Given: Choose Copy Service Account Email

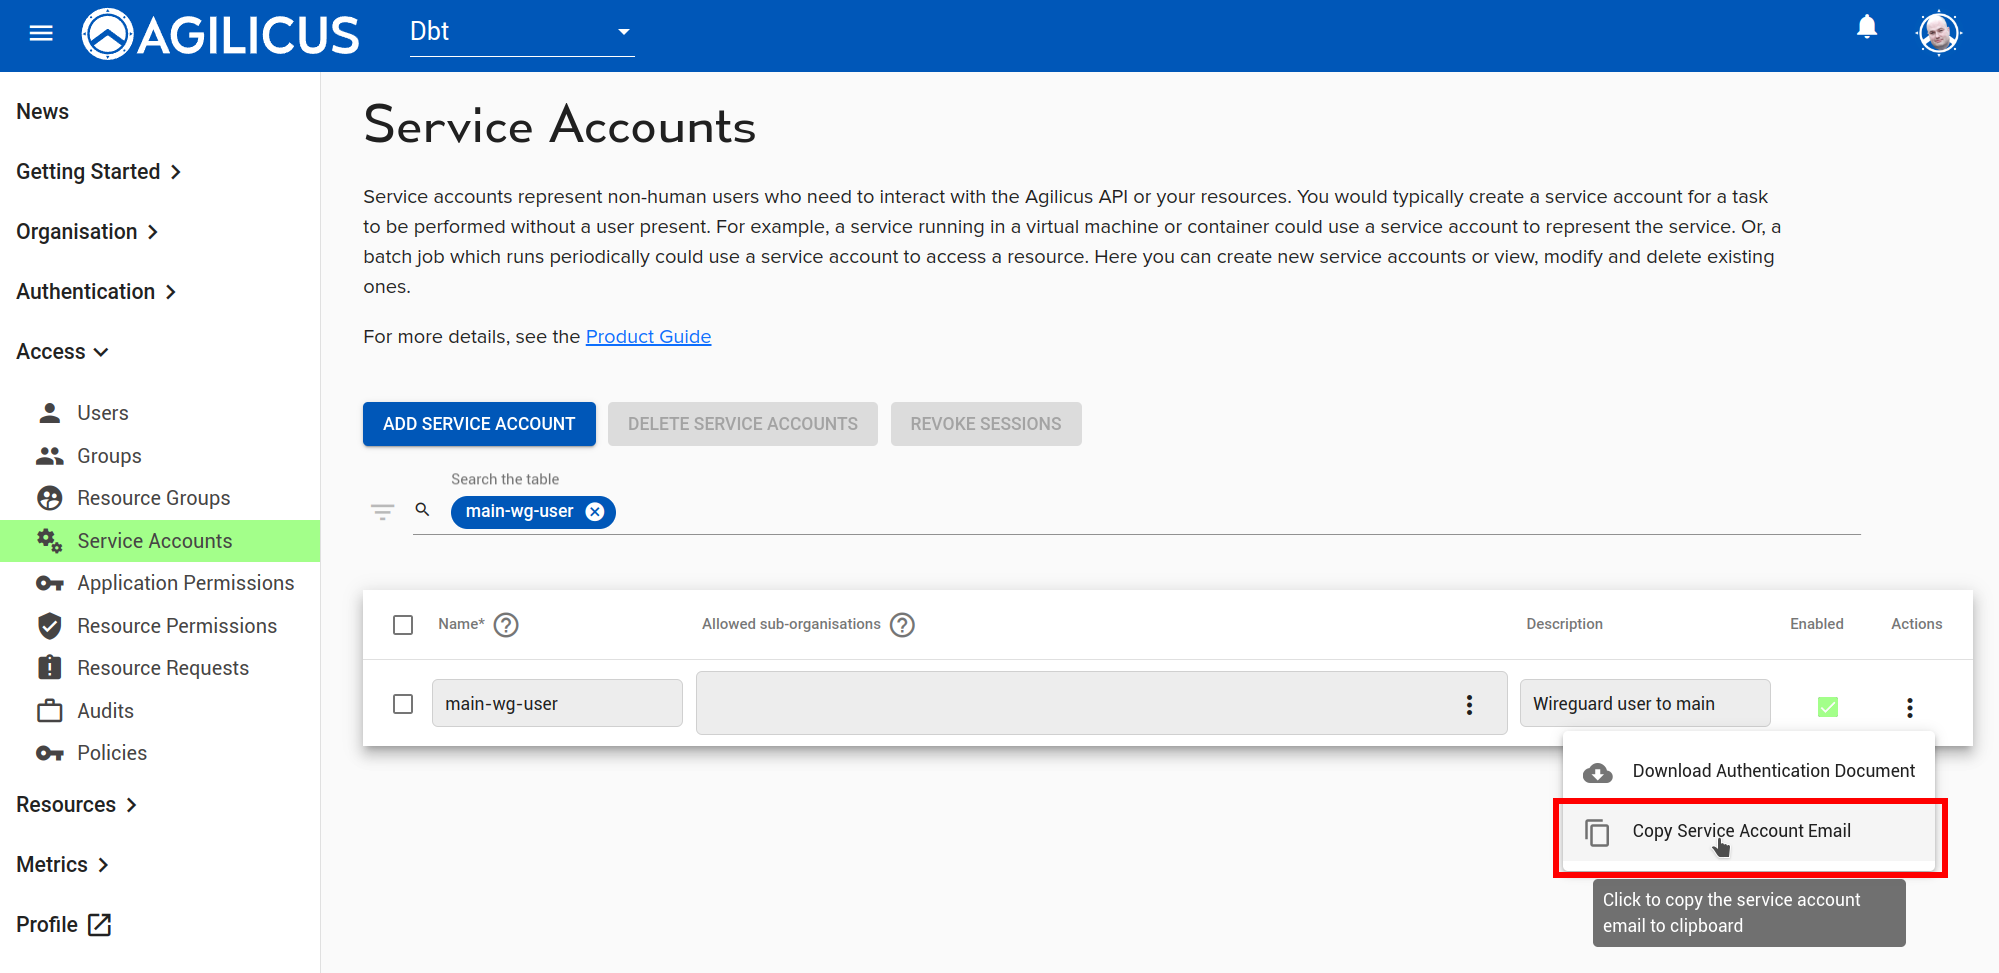Looking at the screenshot, I should pos(1740,831).
